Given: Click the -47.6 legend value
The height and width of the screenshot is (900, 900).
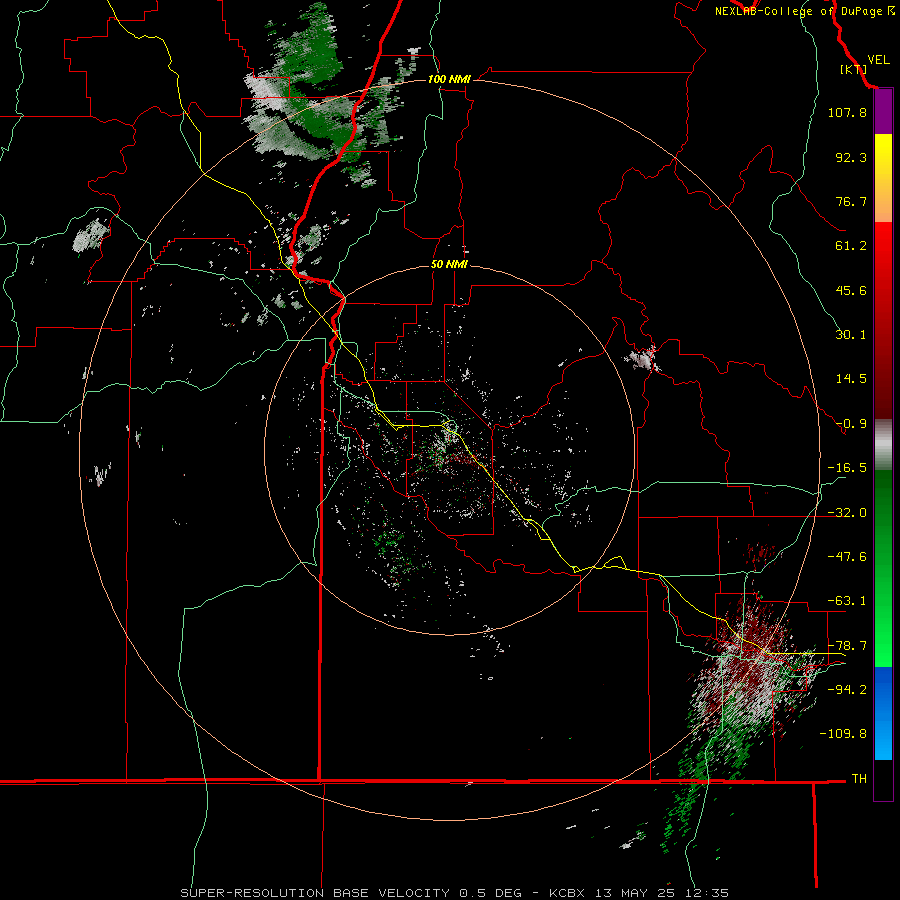Looking at the screenshot, I should tap(847, 556).
